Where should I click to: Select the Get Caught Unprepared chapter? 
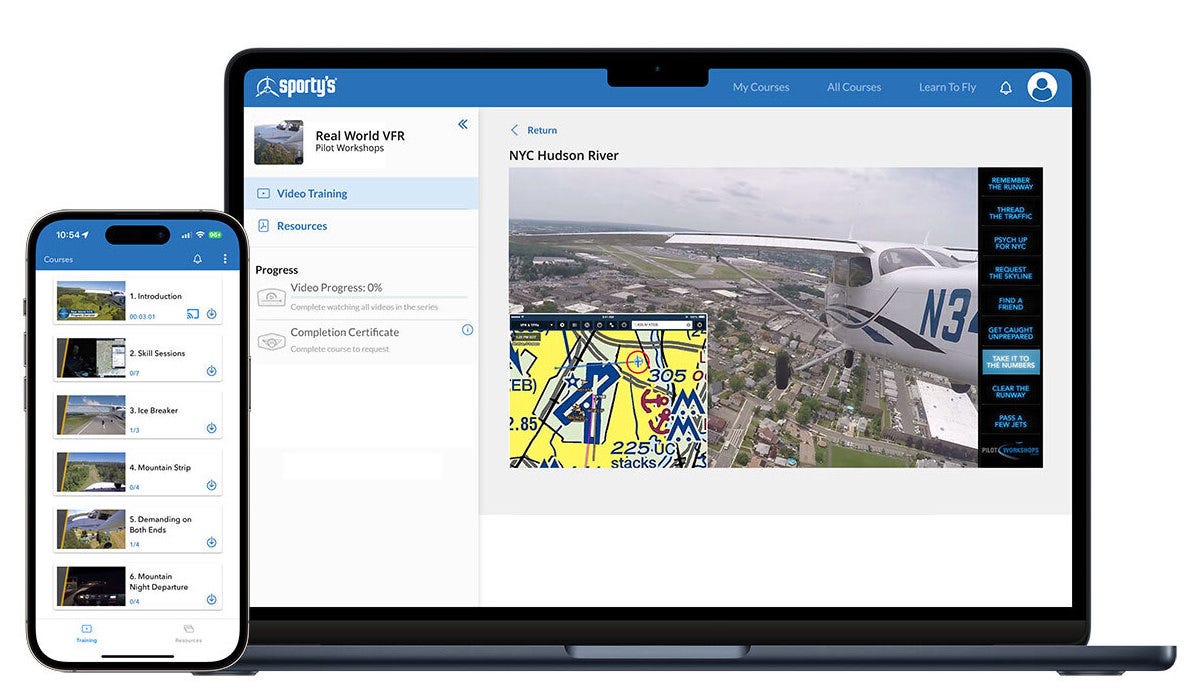click(1010, 333)
